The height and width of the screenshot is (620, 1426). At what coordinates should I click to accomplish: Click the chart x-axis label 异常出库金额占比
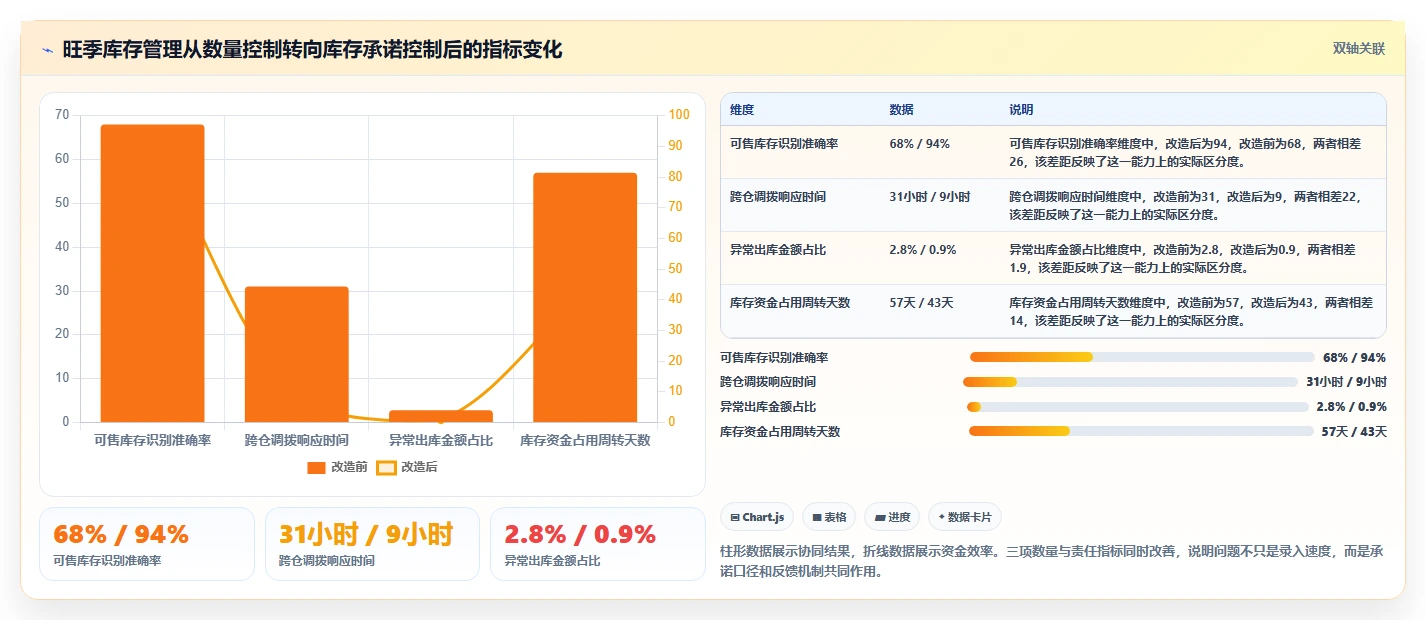pyautogui.click(x=441, y=440)
